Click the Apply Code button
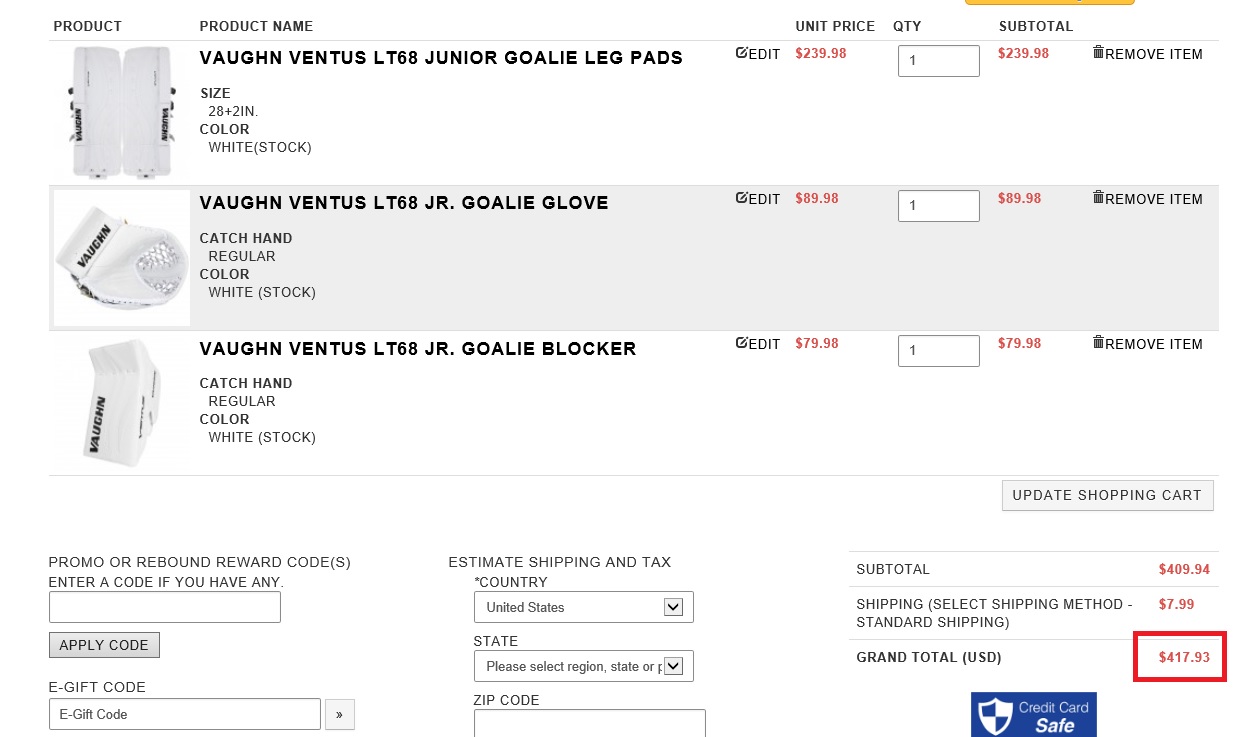1237x737 pixels. 104,645
